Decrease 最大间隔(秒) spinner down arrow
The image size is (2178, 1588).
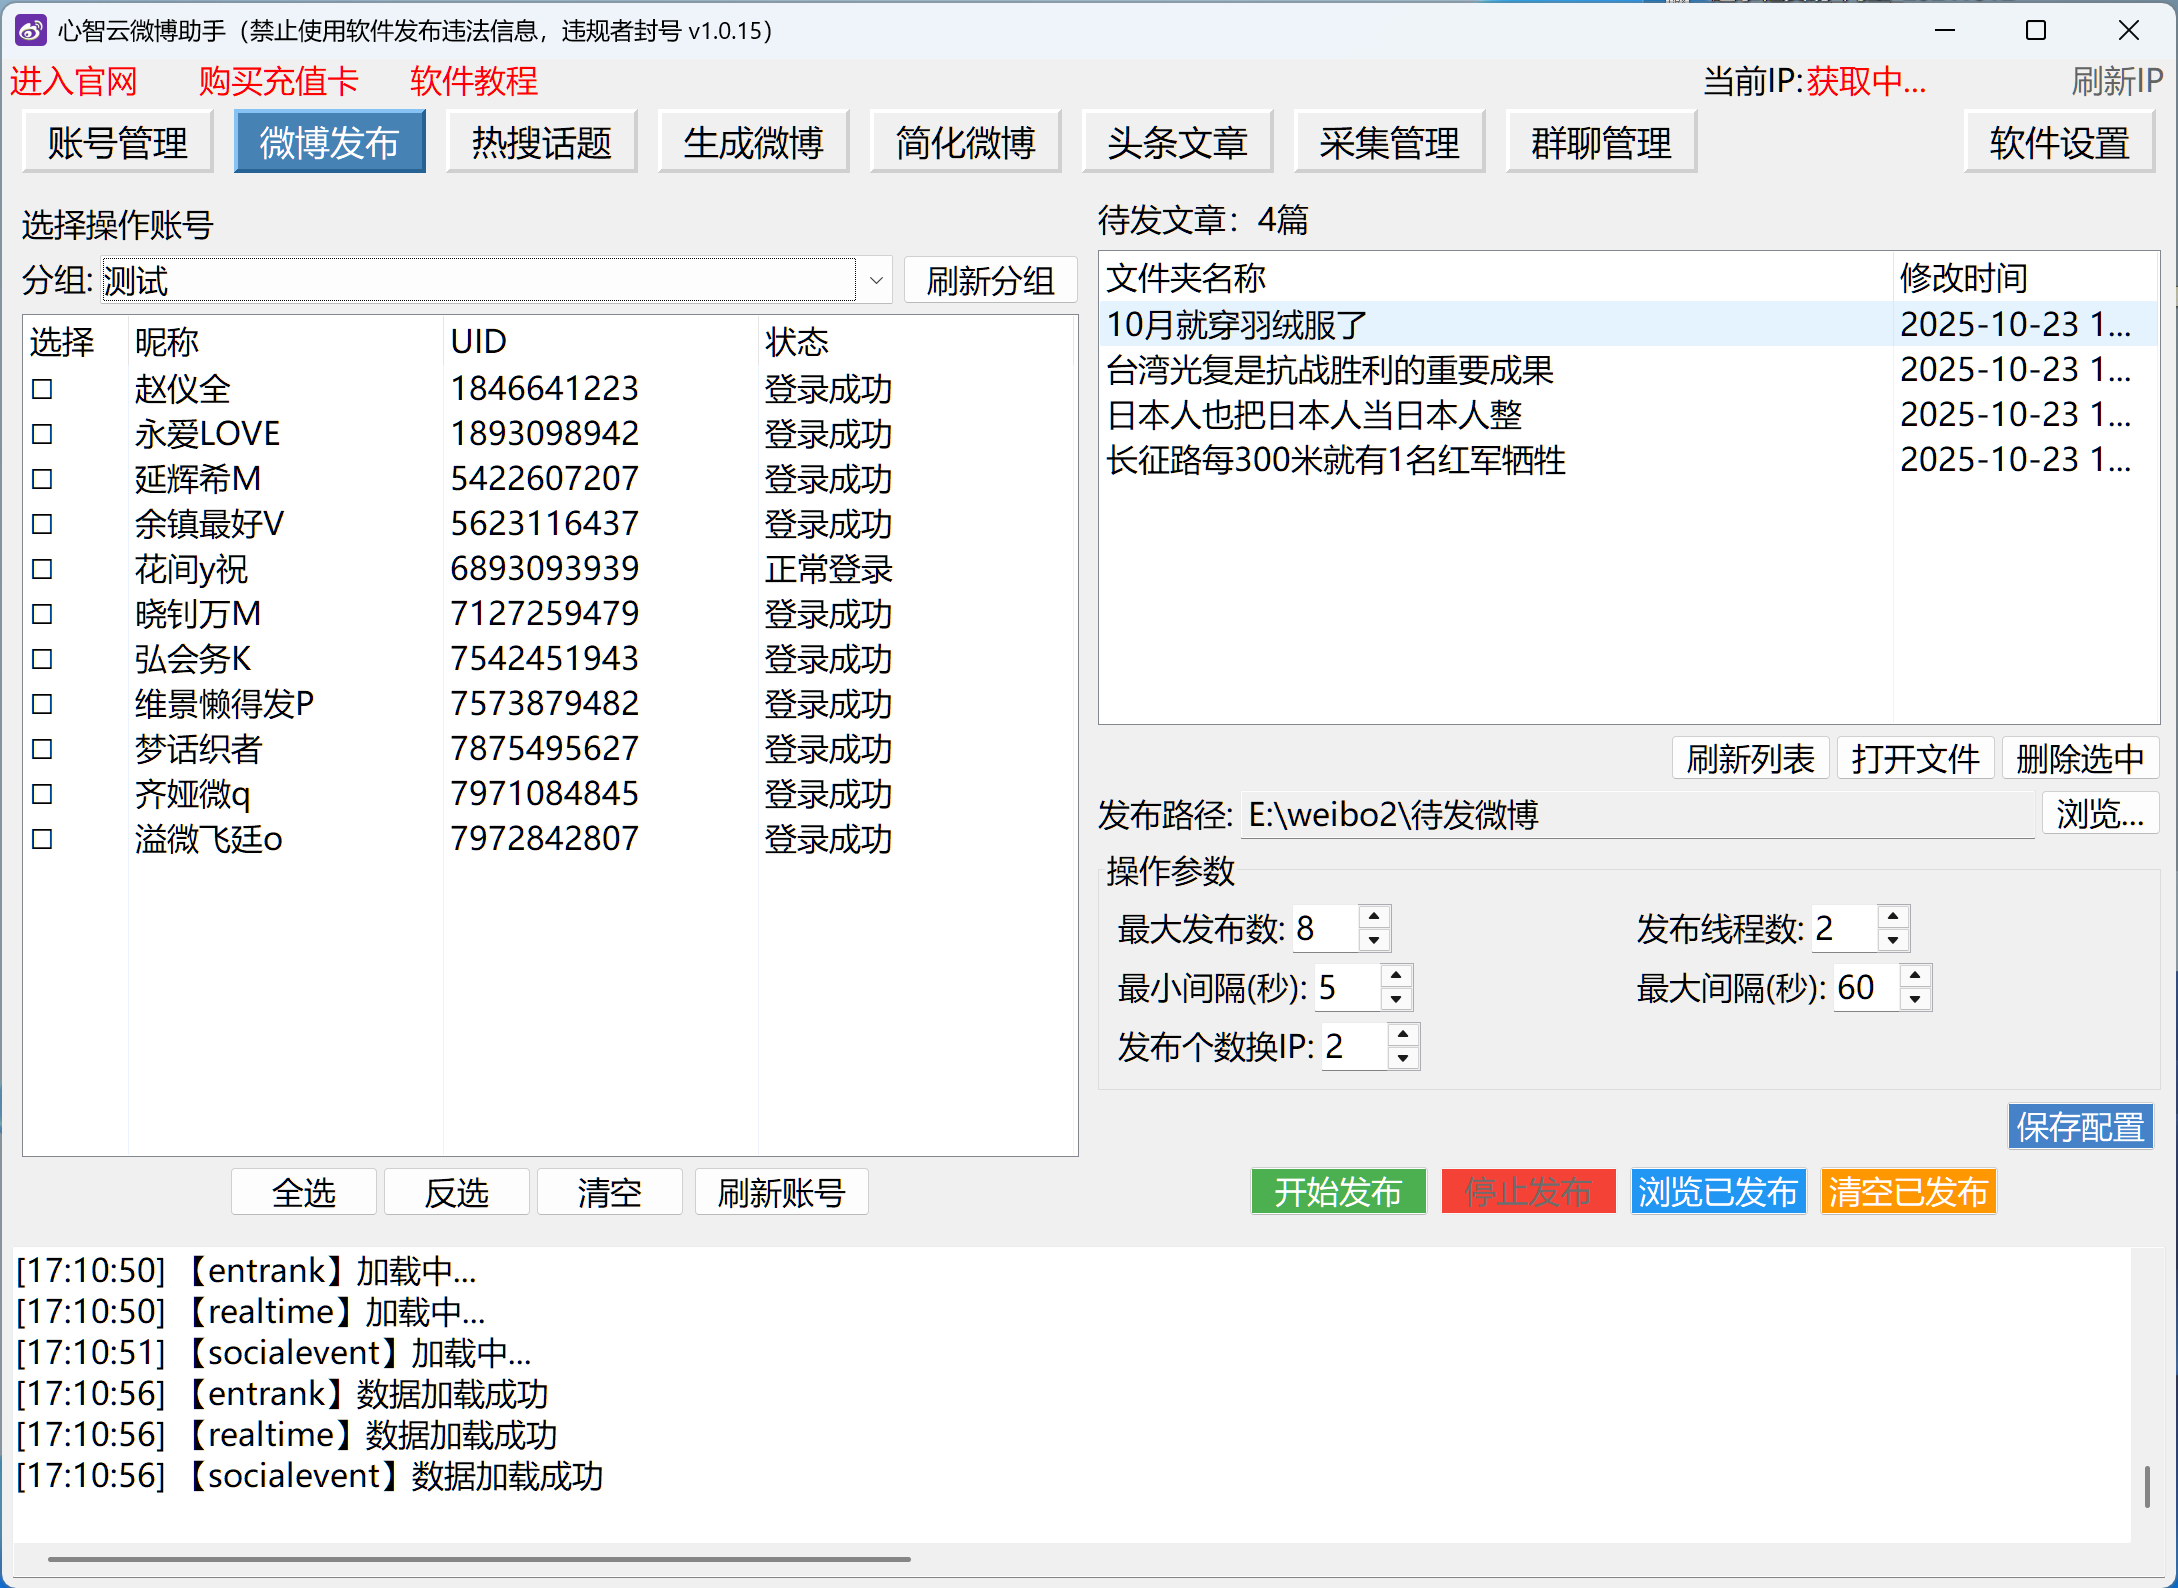[x=1915, y=999]
